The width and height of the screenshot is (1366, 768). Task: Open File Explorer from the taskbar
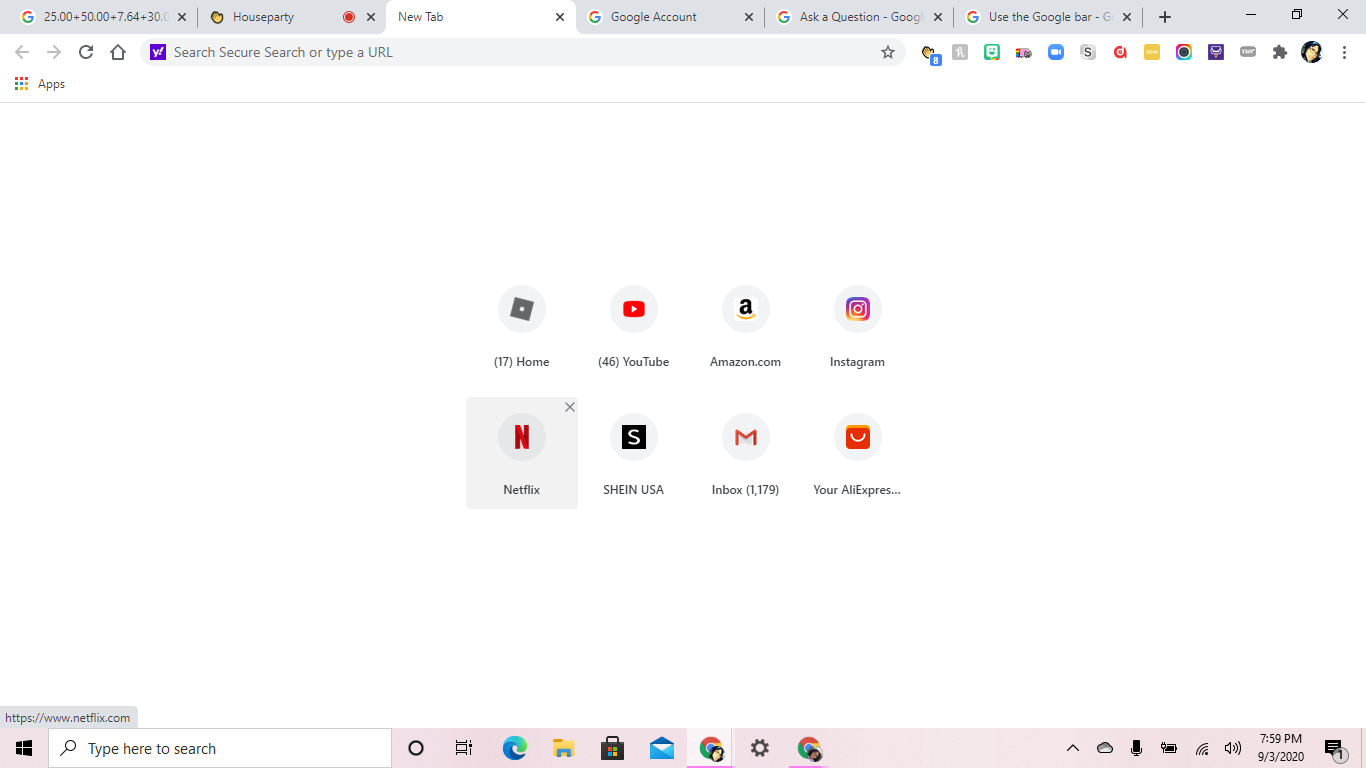563,748
